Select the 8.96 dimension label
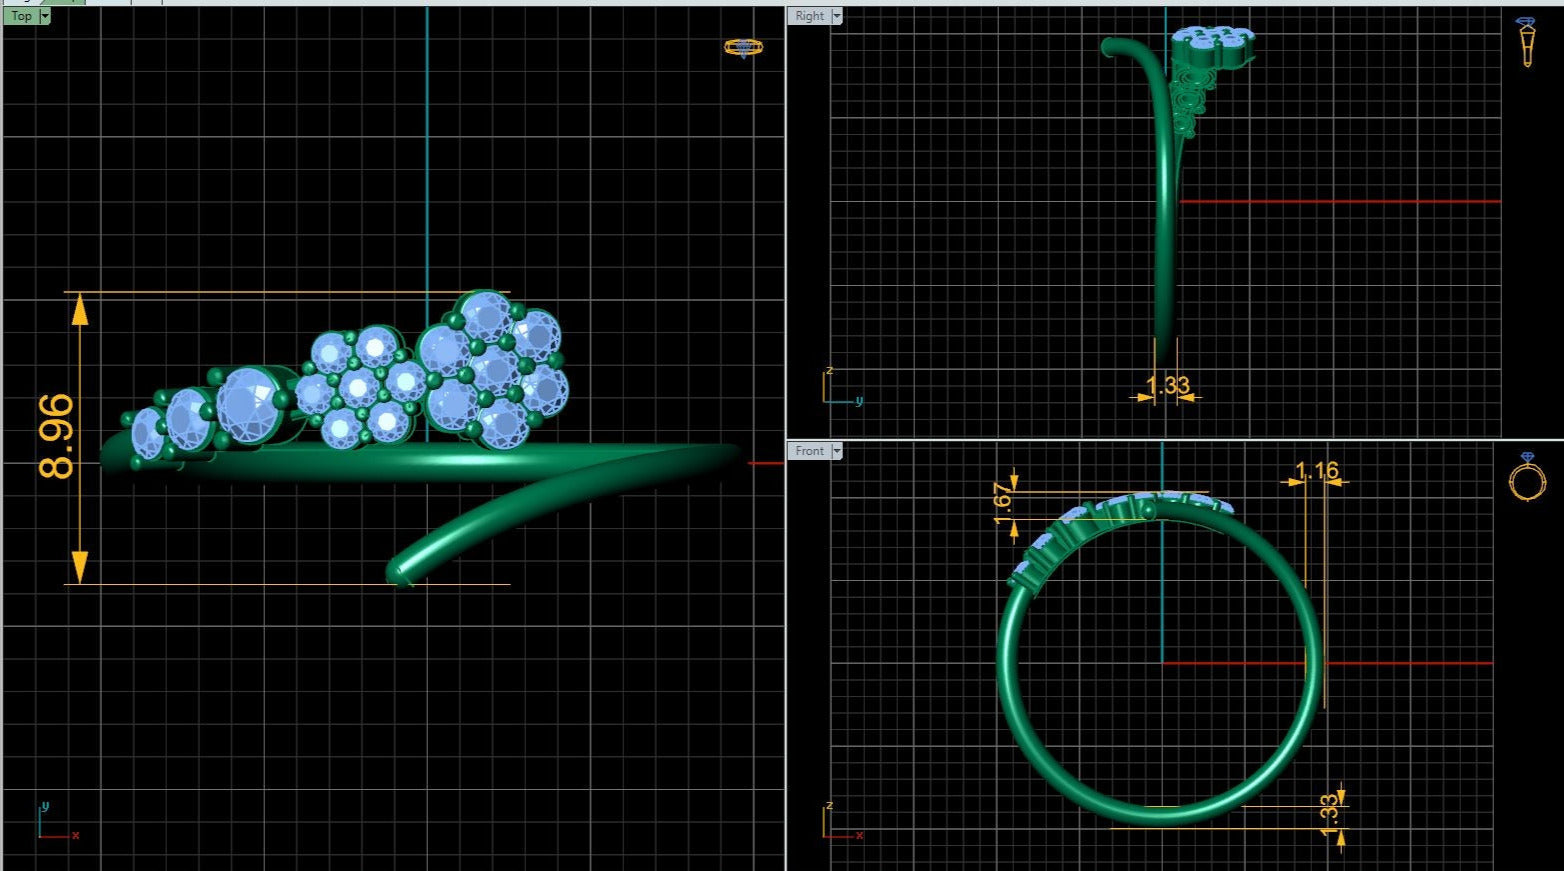Screen dimensions: 1564x871 (56, 437)
